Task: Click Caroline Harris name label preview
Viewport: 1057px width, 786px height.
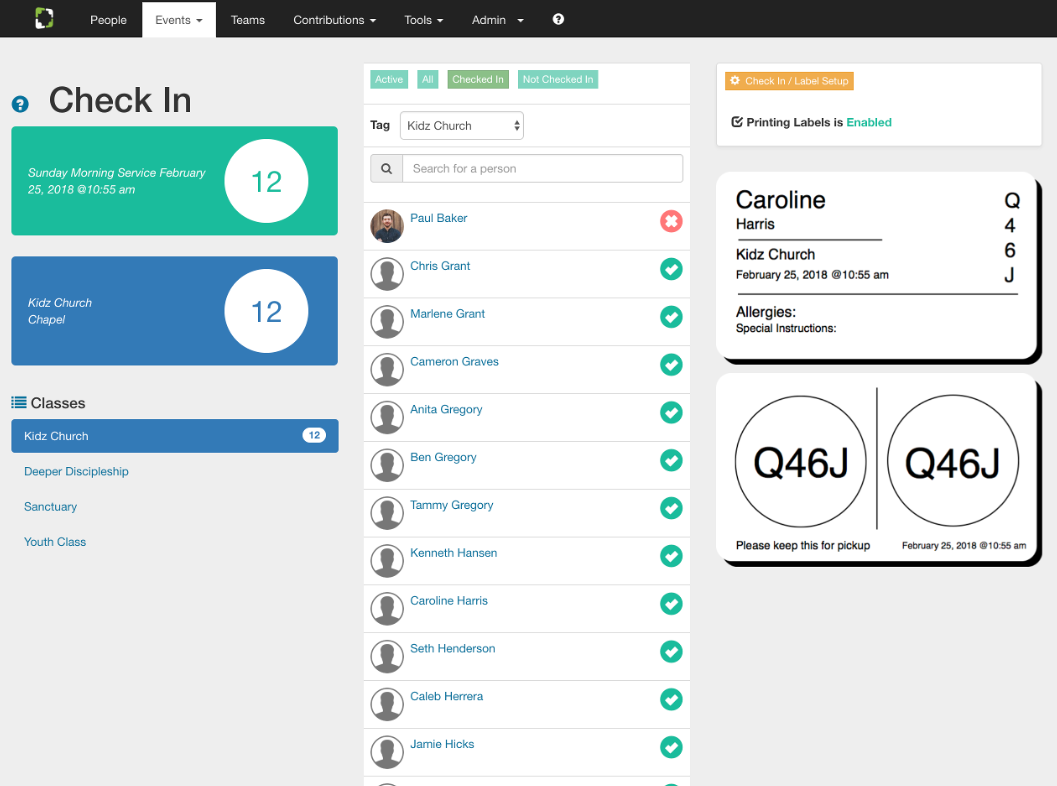Action: pyautogui.click(x=876, y=266)
